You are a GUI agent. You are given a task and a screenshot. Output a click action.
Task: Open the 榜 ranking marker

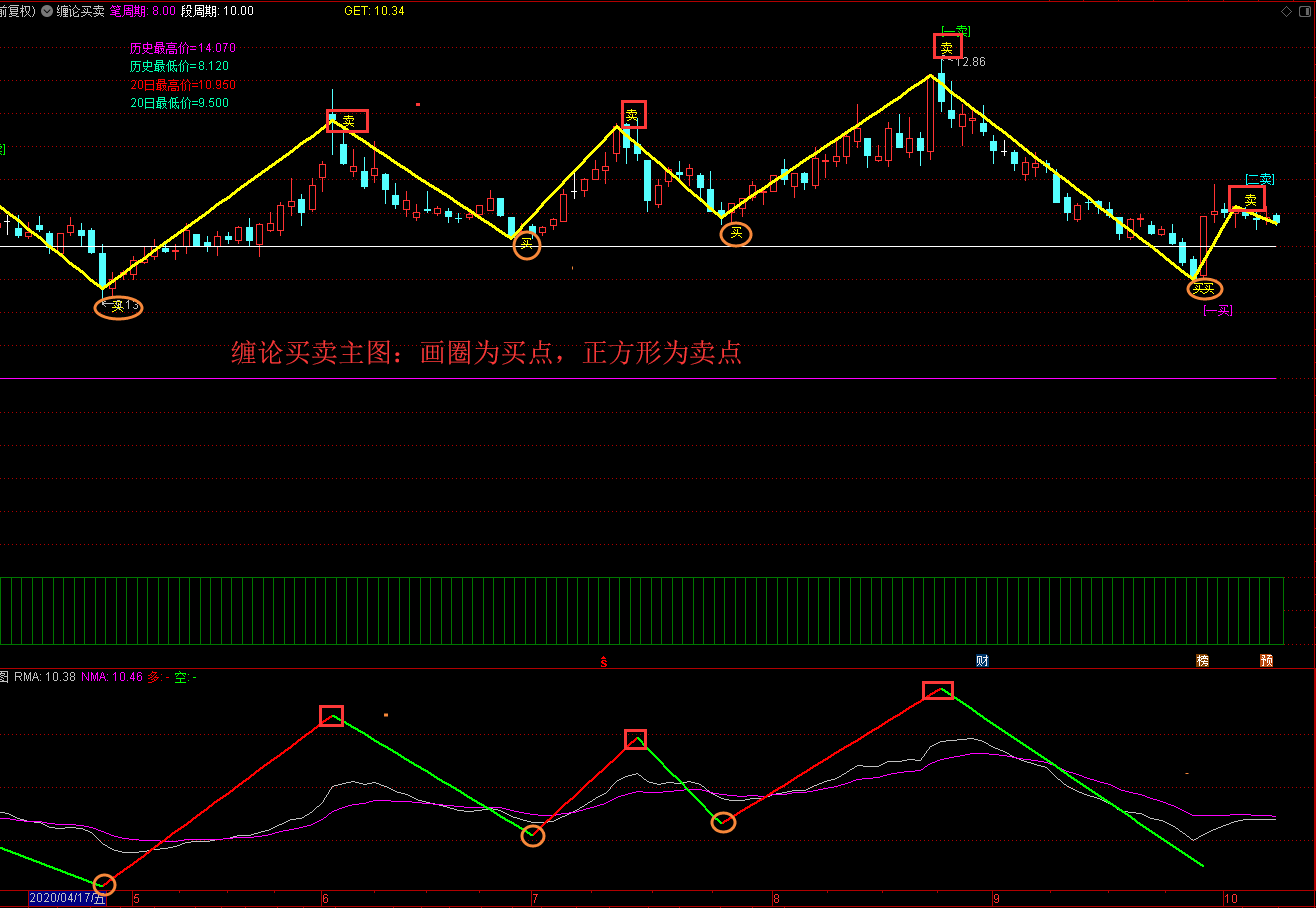pos(1203,661)
